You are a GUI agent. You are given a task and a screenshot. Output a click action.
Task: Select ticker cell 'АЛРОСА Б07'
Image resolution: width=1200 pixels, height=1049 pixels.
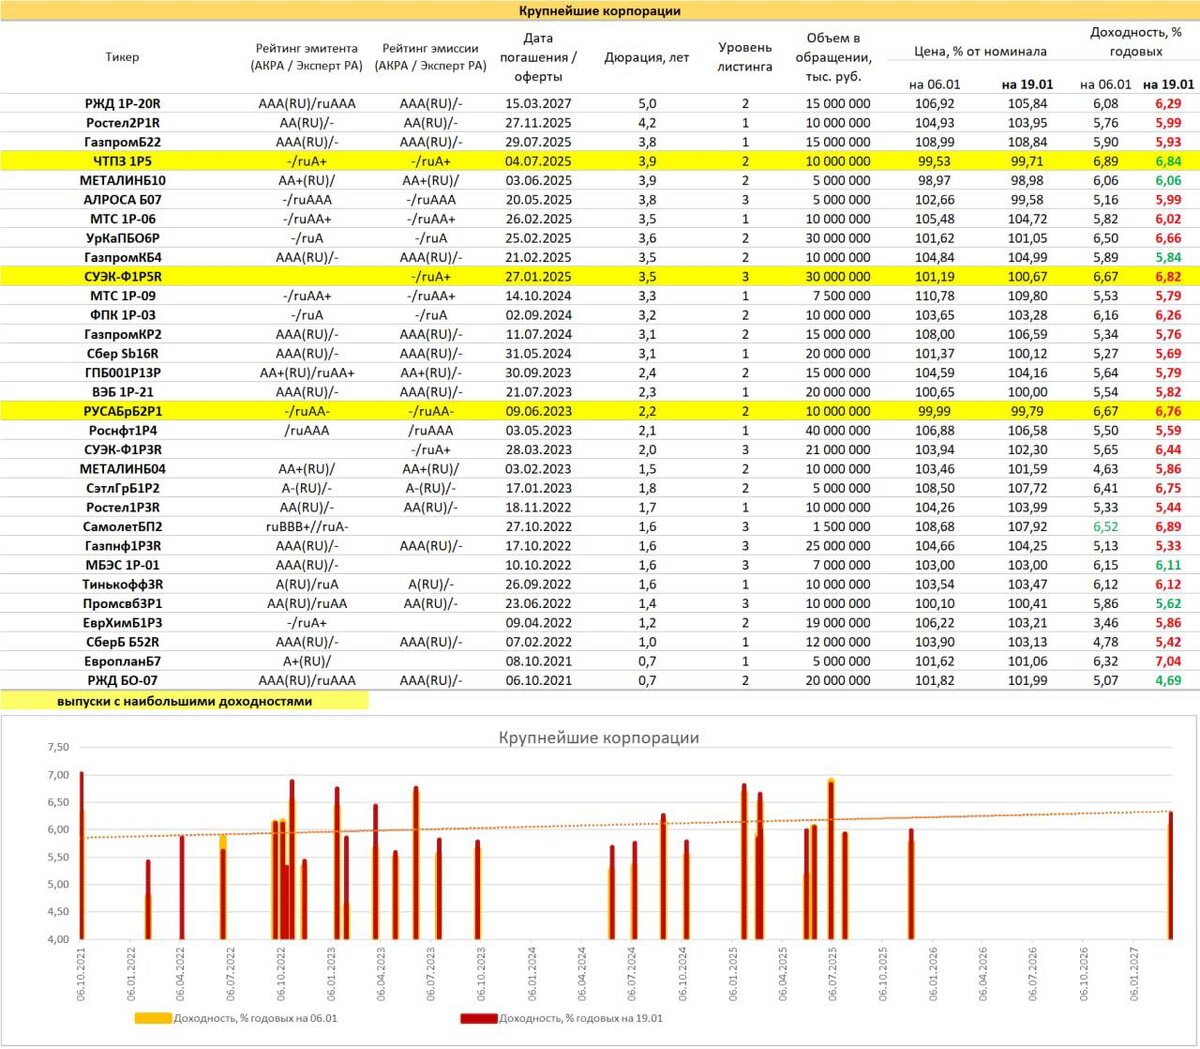pos(122,199)
